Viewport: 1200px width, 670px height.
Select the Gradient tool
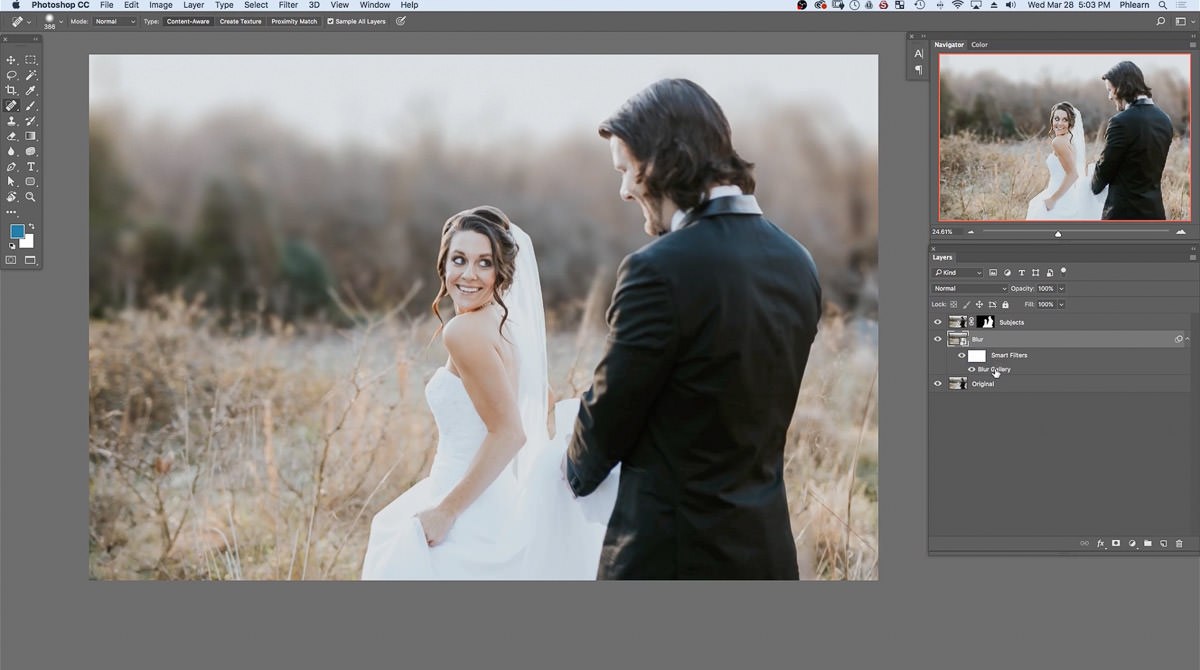tap(31, 136)
